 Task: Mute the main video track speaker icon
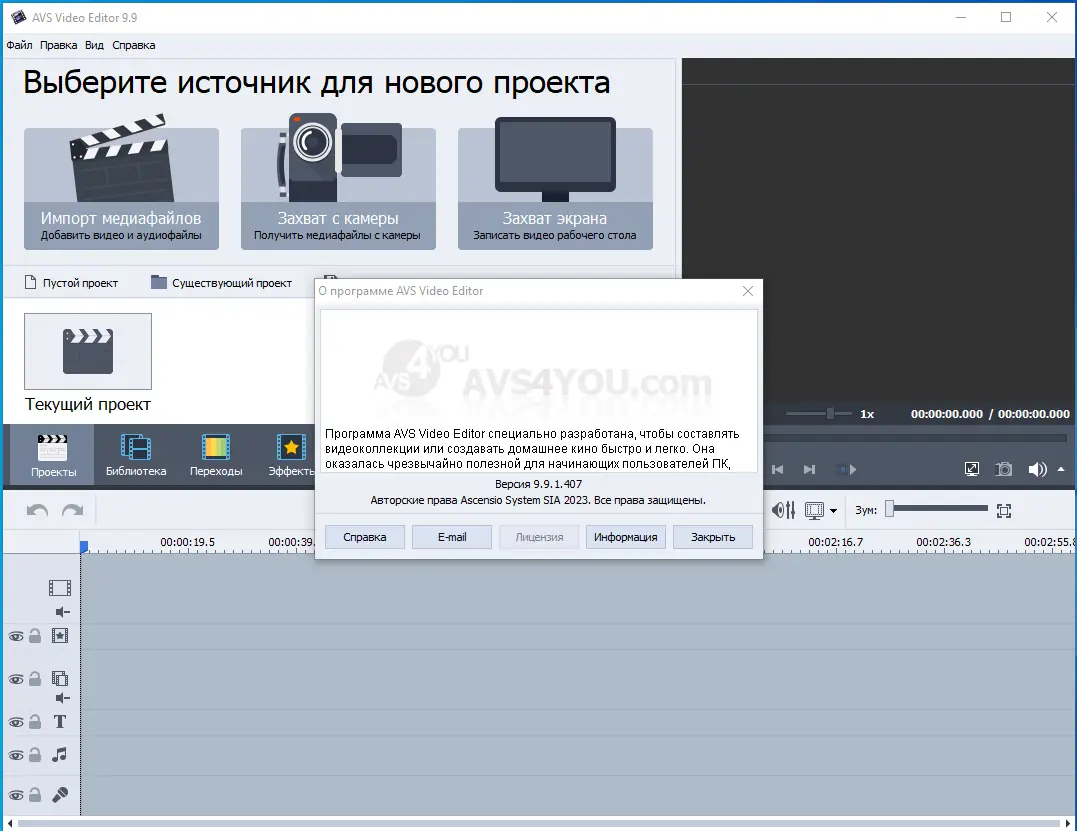pos(61,610)
